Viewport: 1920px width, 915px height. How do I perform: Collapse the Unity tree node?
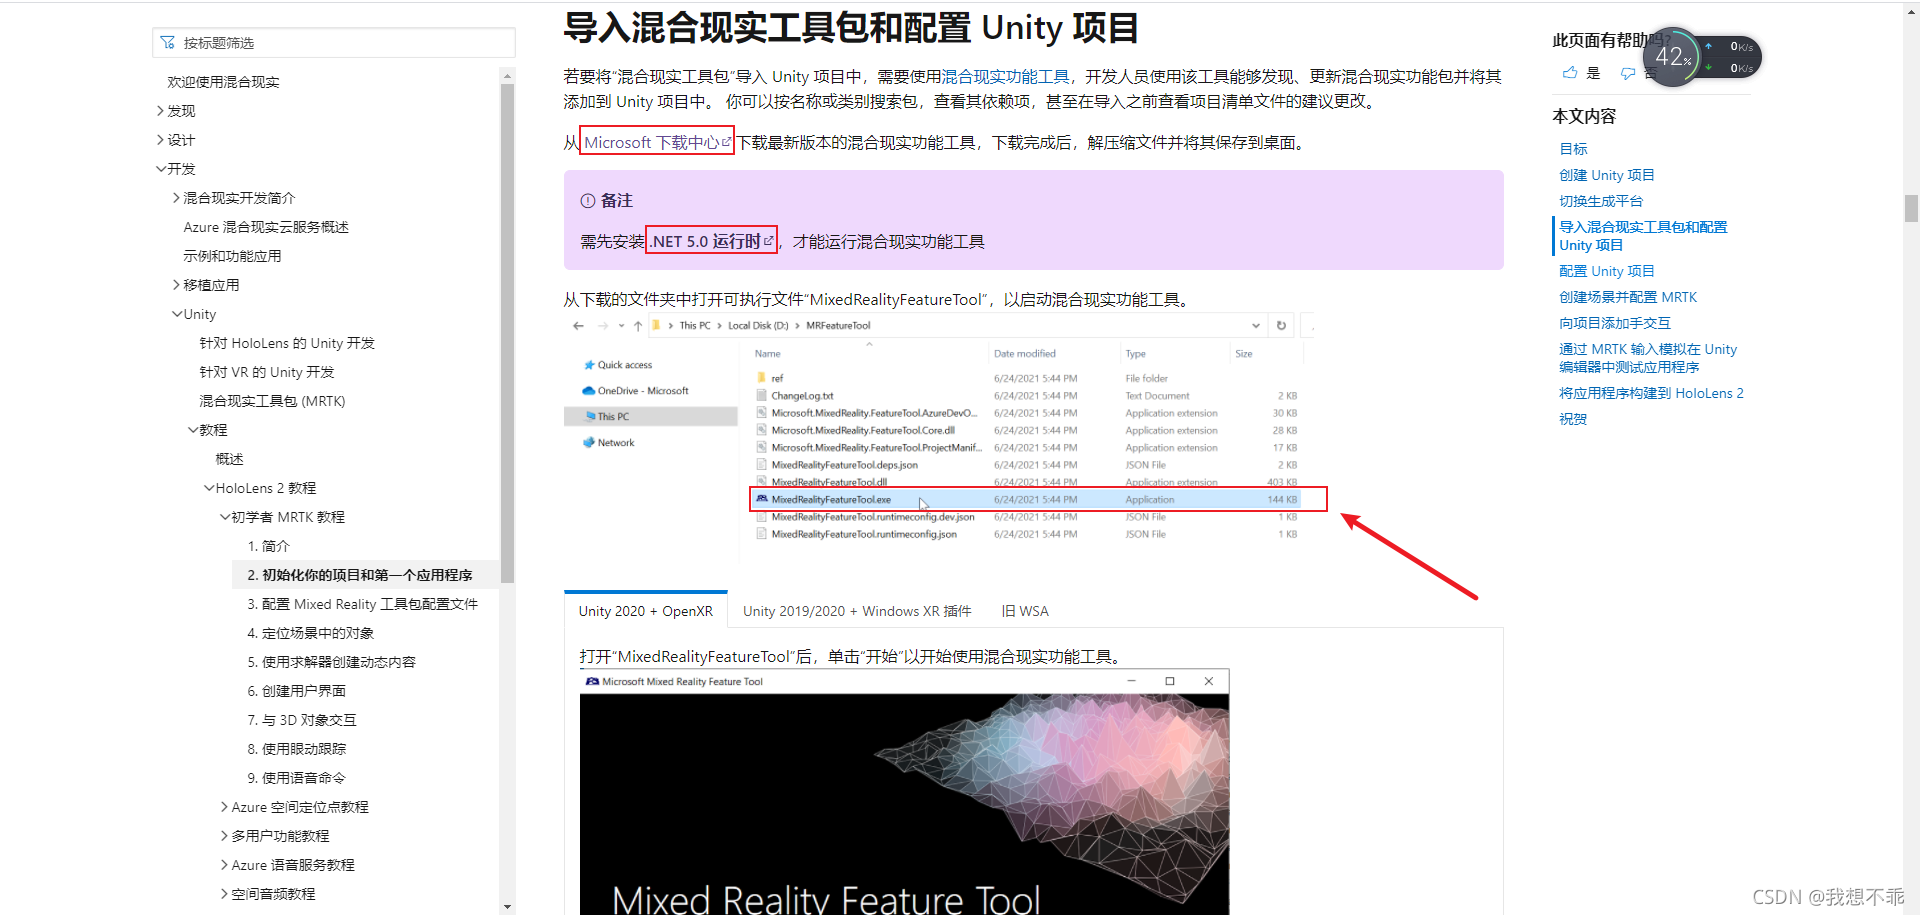pyautogui.click(x=177, y=314)
